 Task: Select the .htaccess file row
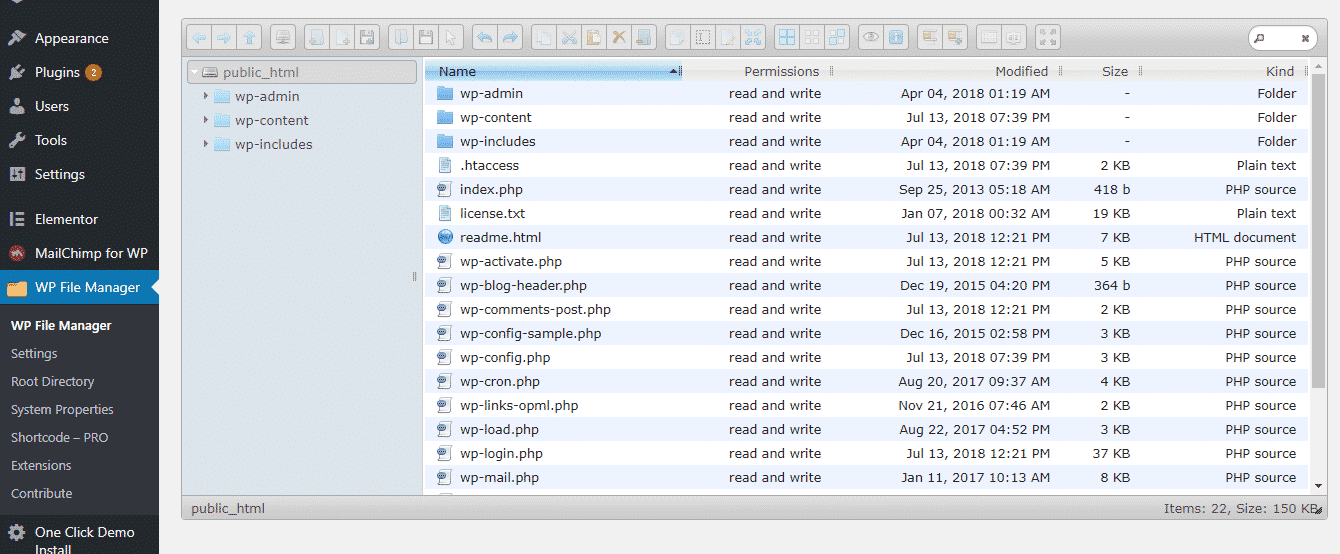pyautogui.click(x=867, y=165)
